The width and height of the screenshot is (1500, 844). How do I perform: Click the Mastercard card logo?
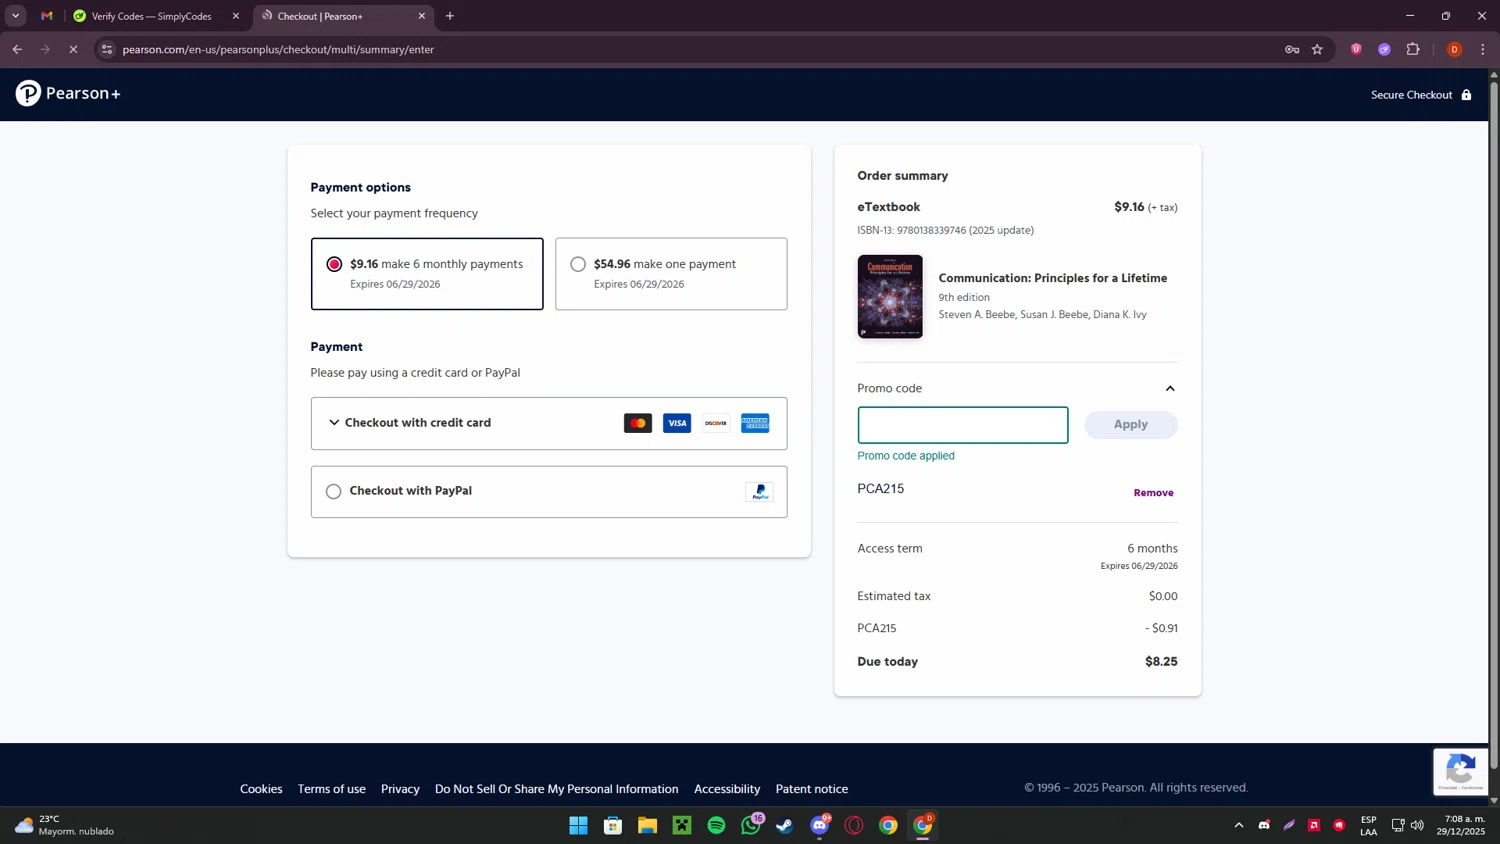638,423
